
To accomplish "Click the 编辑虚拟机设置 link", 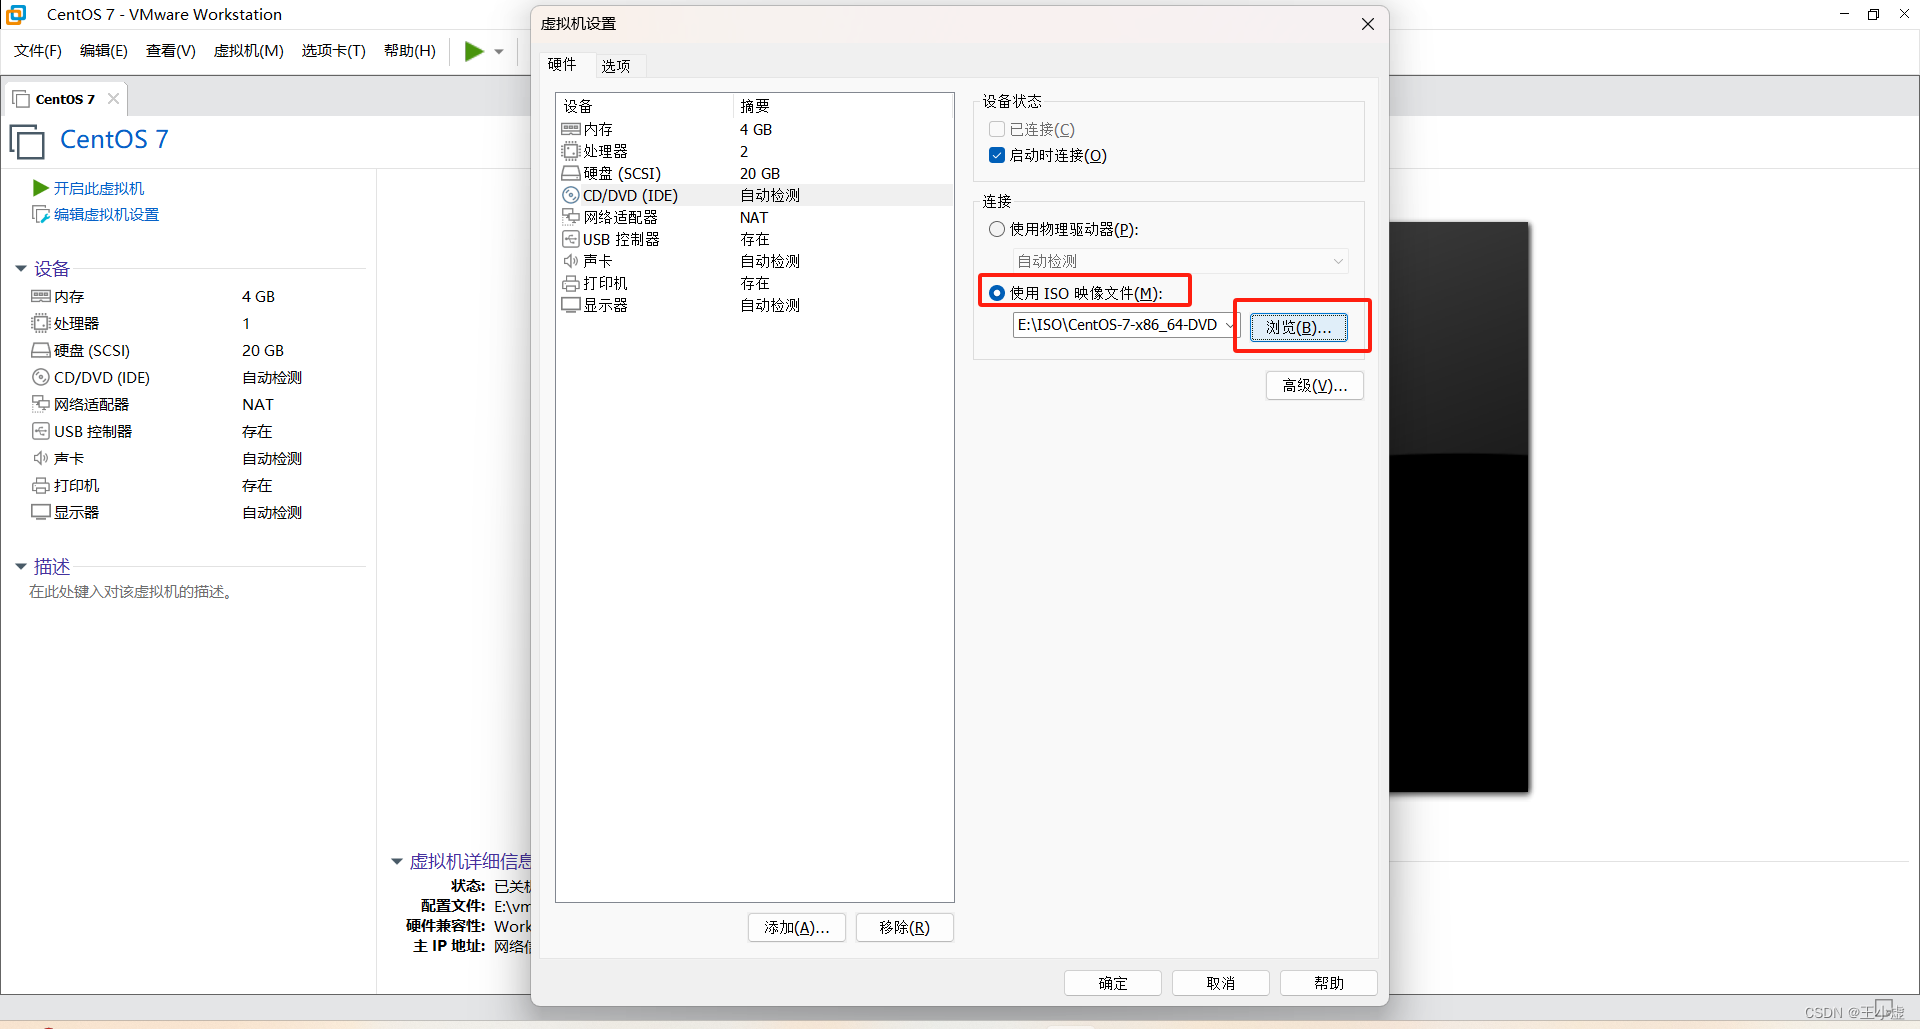I will 107,214.
